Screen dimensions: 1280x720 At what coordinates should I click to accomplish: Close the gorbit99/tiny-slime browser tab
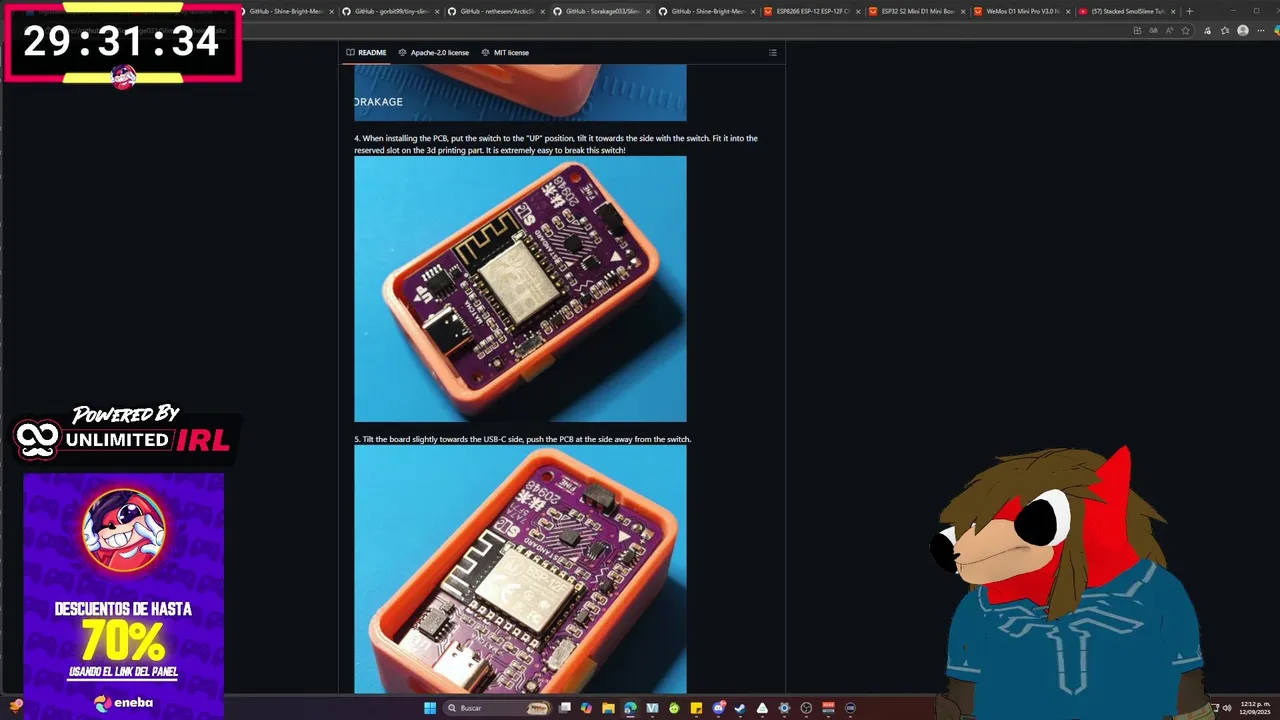pyautogui.click(x=437, y=11)
